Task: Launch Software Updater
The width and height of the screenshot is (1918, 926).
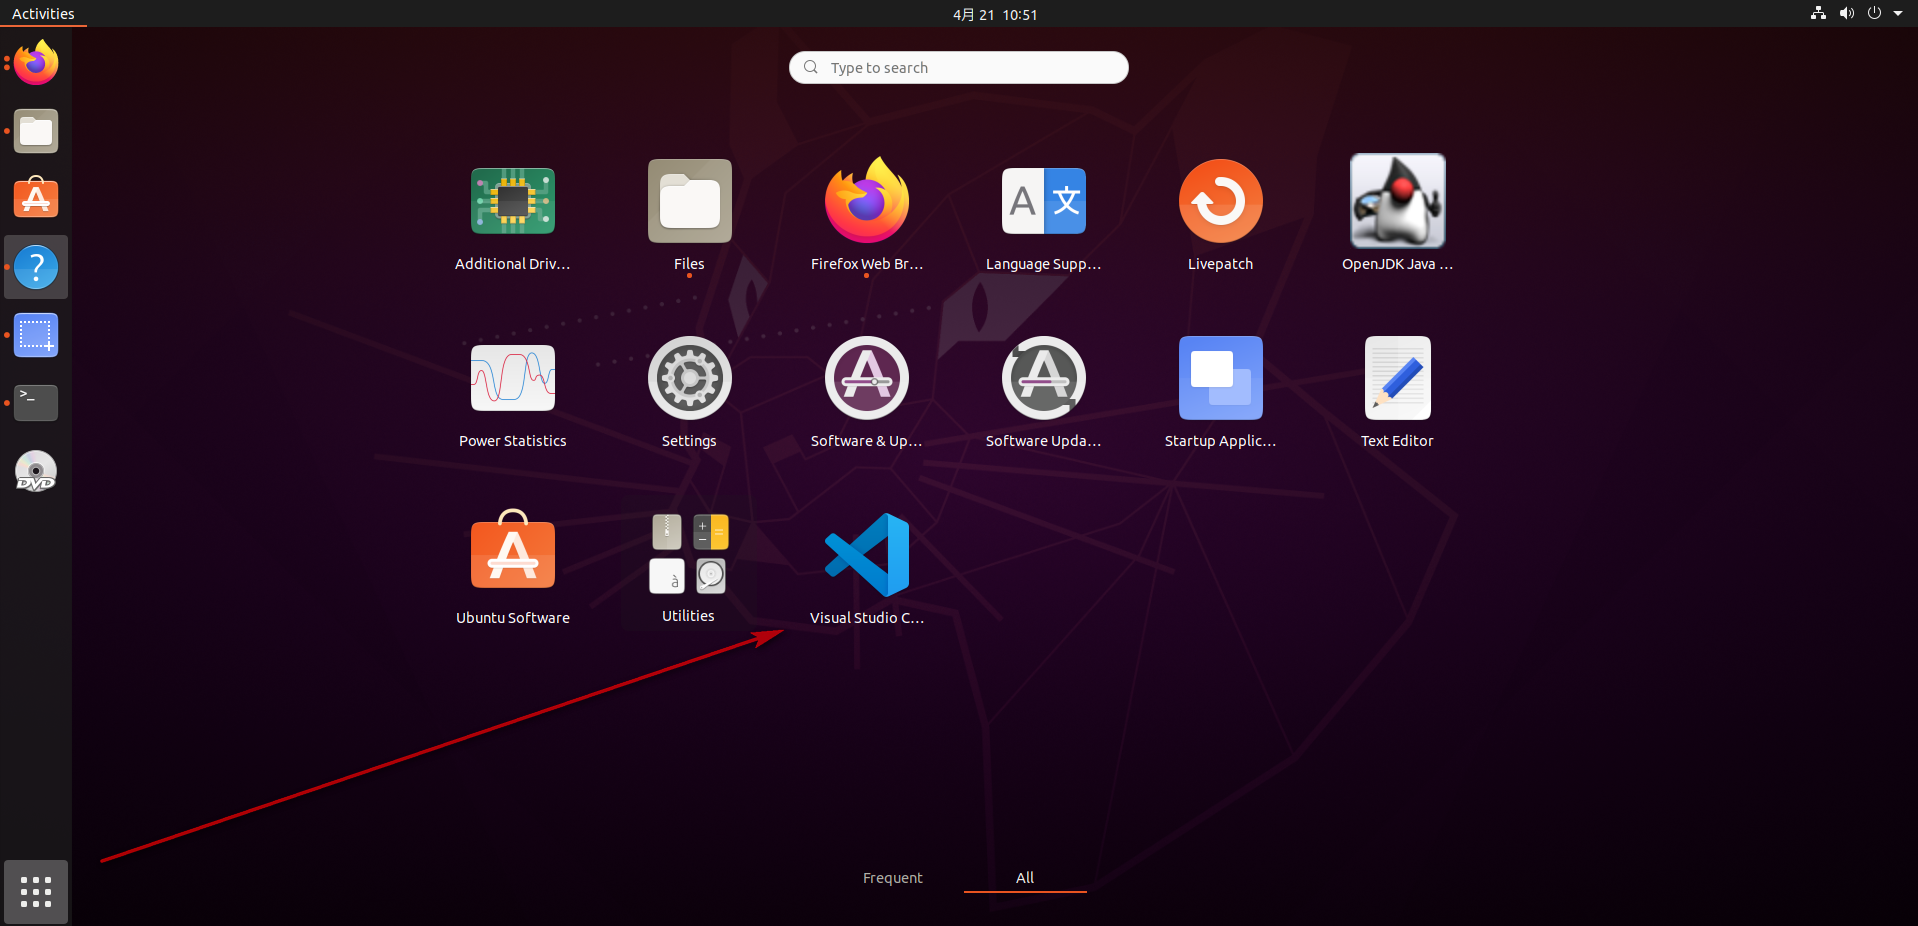Action: click(1043, 378)
